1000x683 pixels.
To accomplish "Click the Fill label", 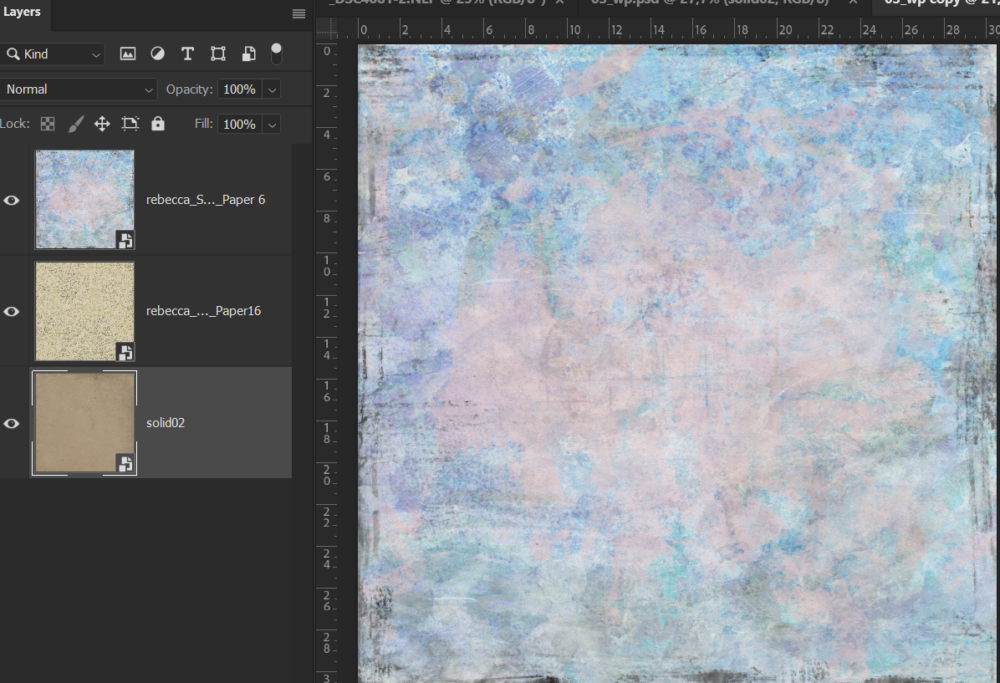I will (x=204, y=124).
